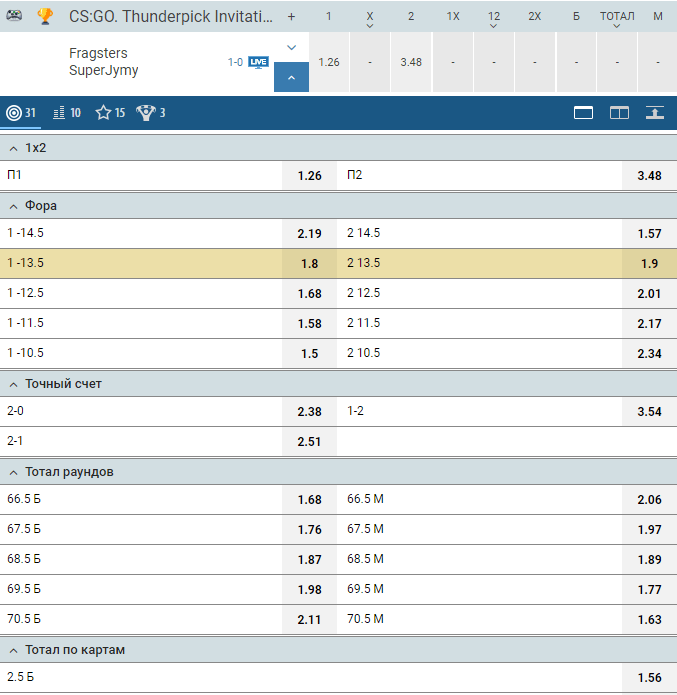Collapse the 1x2 section
Screen dimensions: 677x695
13,148
